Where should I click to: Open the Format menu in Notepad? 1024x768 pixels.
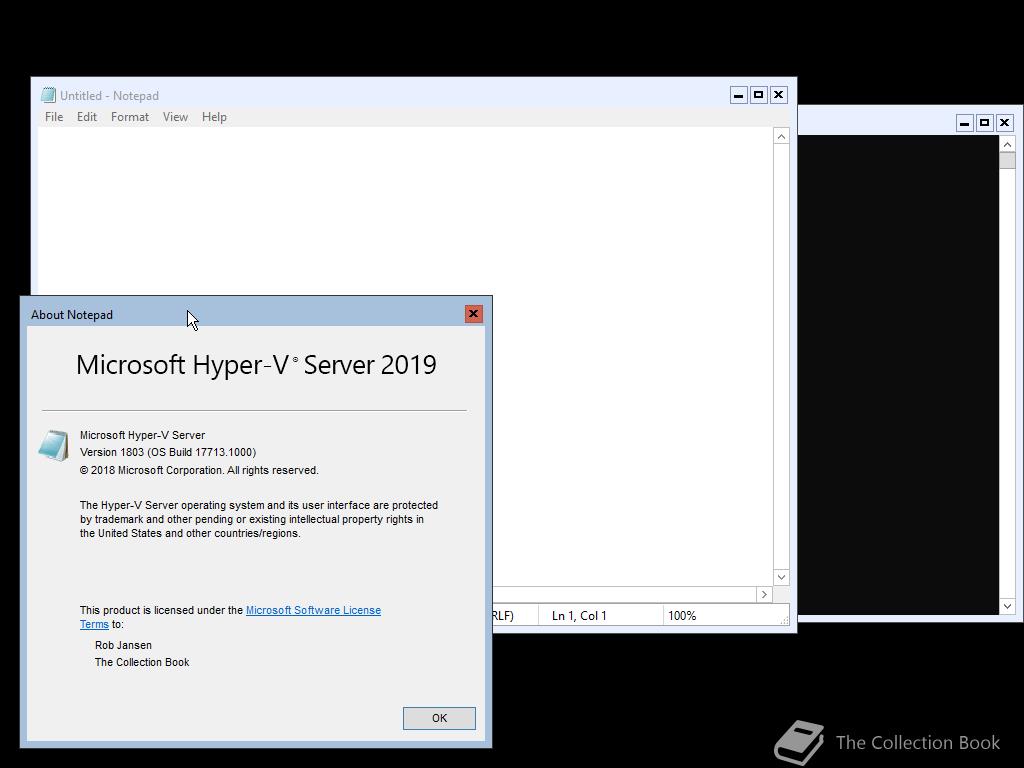[129, 117]
